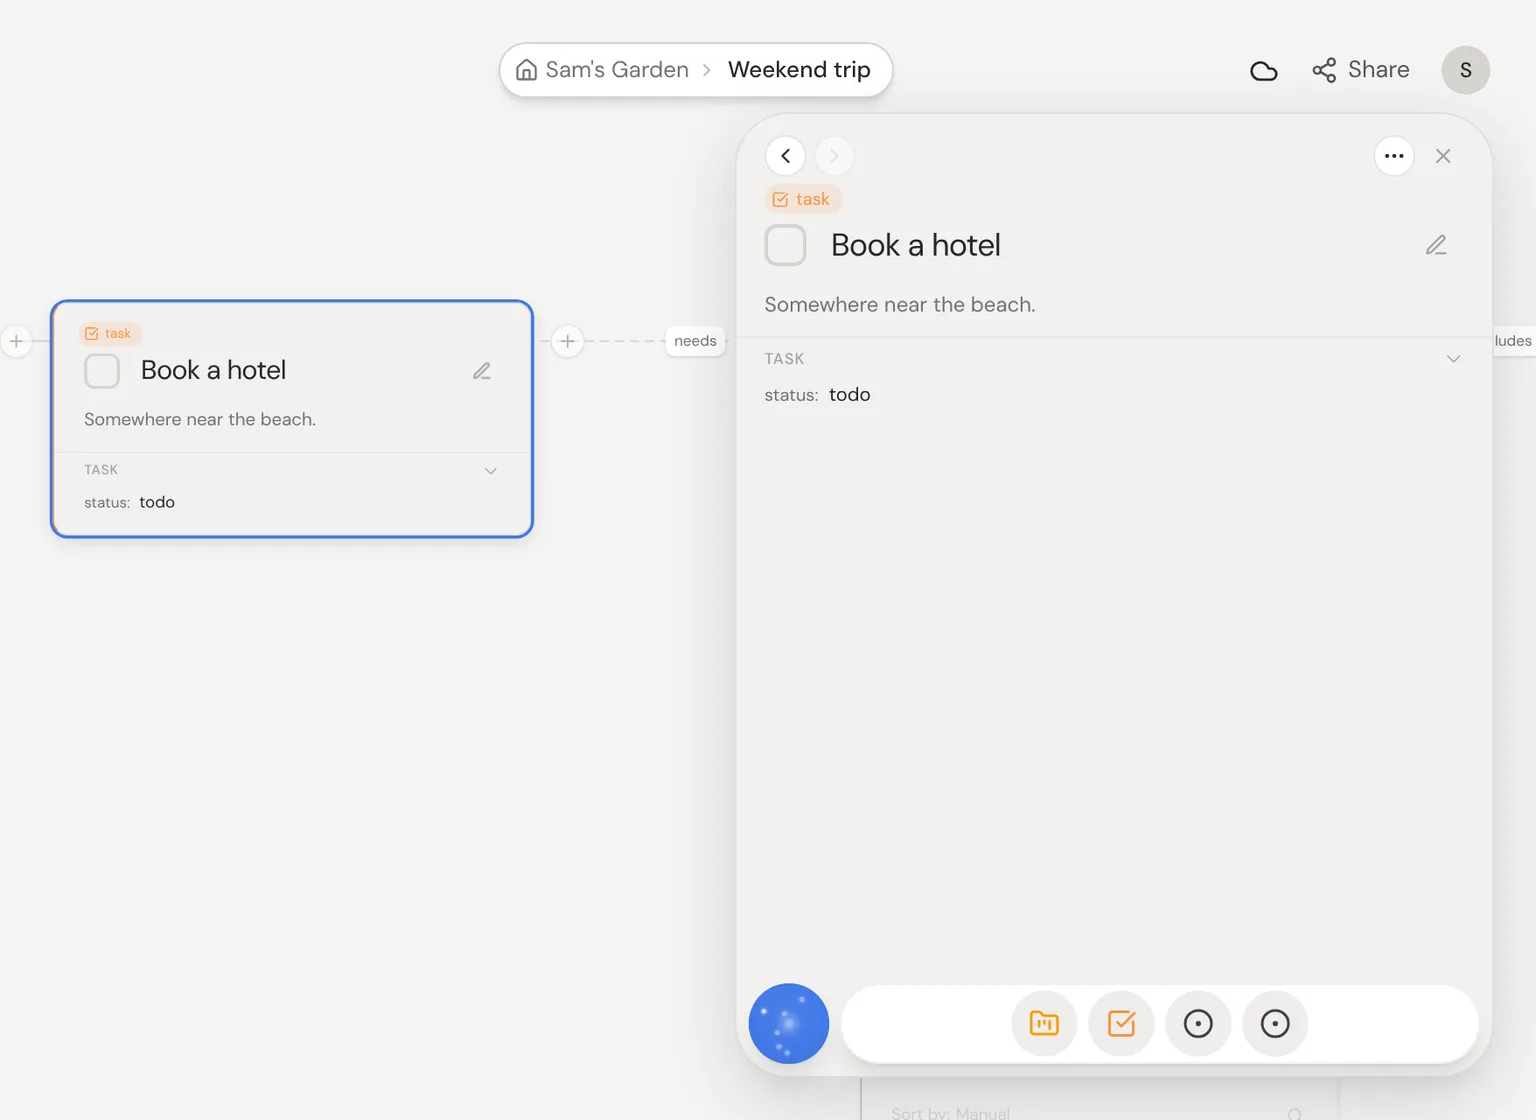Collapse the TASK section in detail panel
The image size is (1536, 1120).
click(1453, 359)
